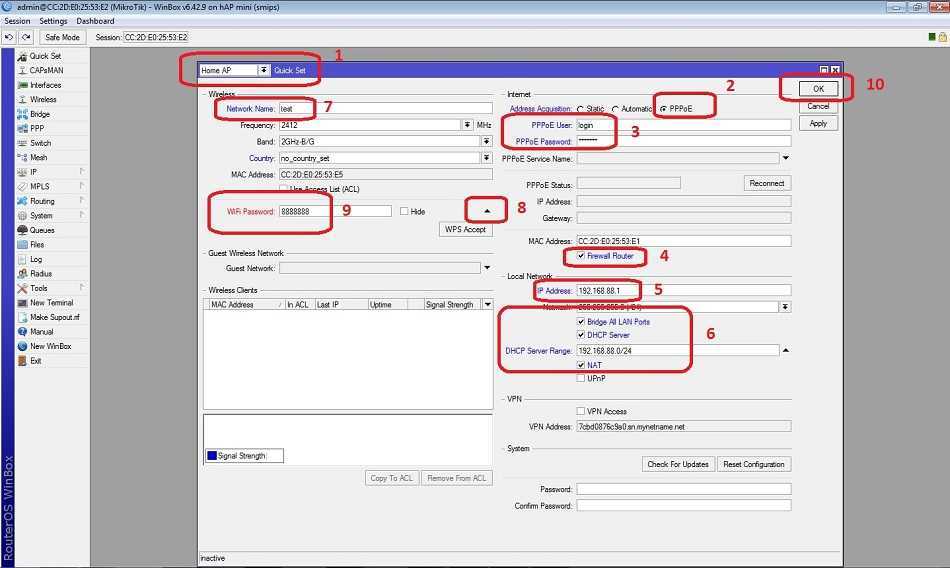This screenshot has width=950, height=568.
Task: Click the WiFi Password field
Action: tap(335, 212)
